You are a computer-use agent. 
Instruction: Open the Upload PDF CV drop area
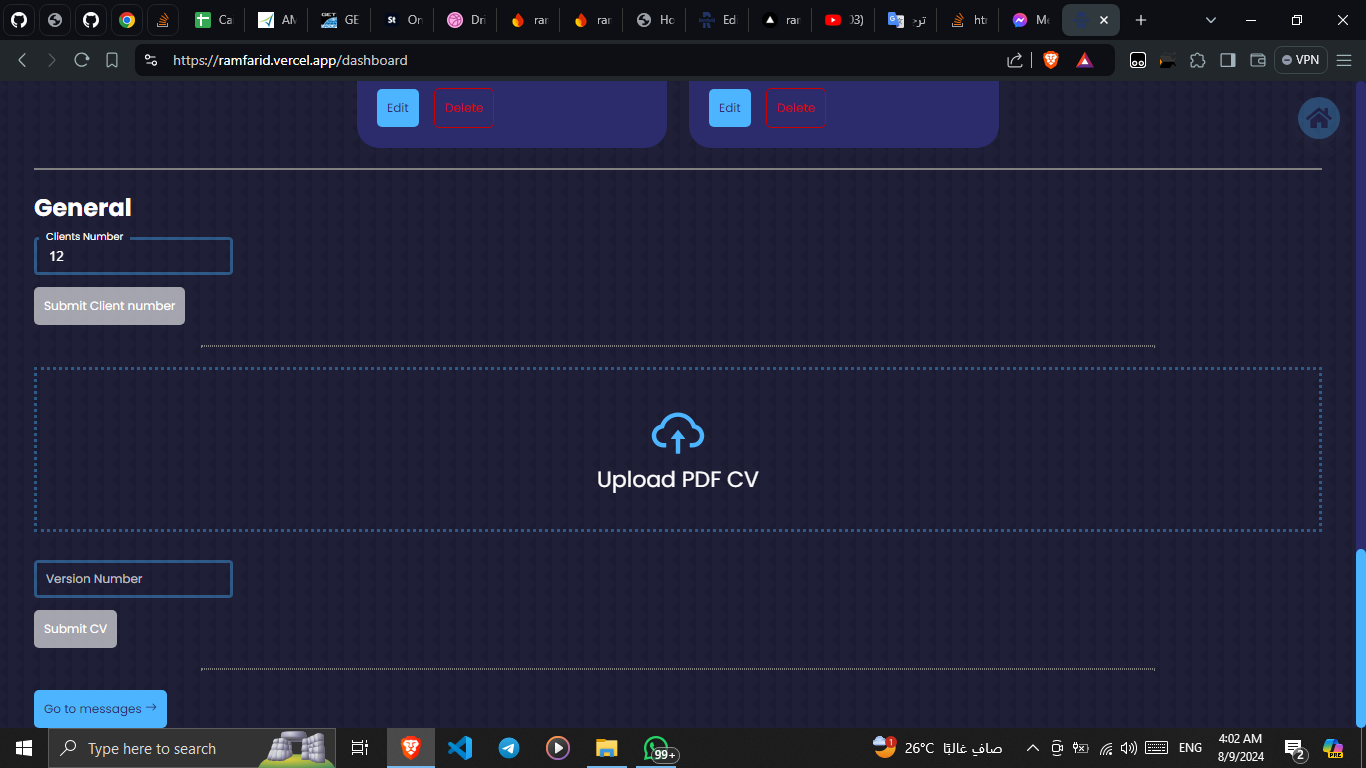pos(678,449)
